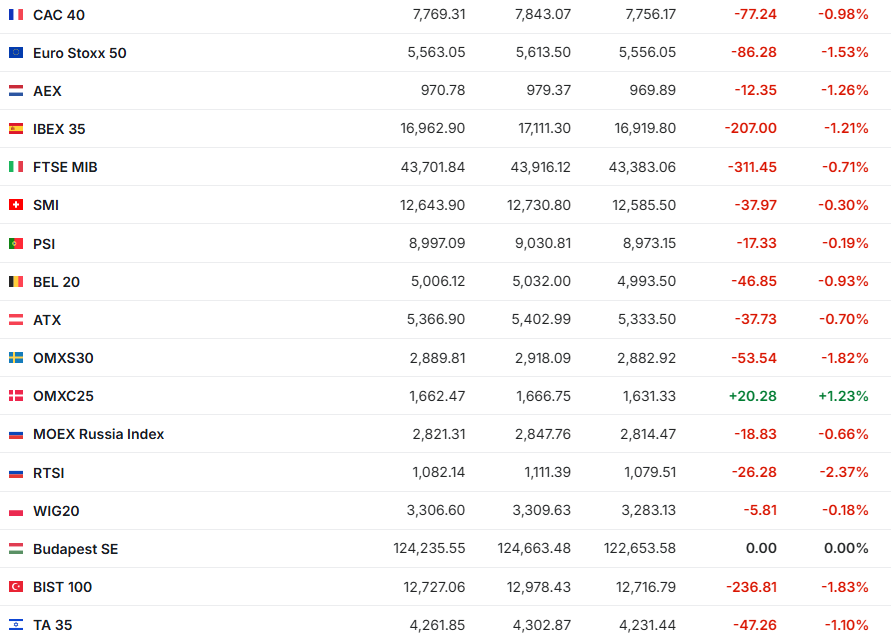Click the Italy flag icon beside FTSE MIB

pyautogui.click(x=16, y=167)
